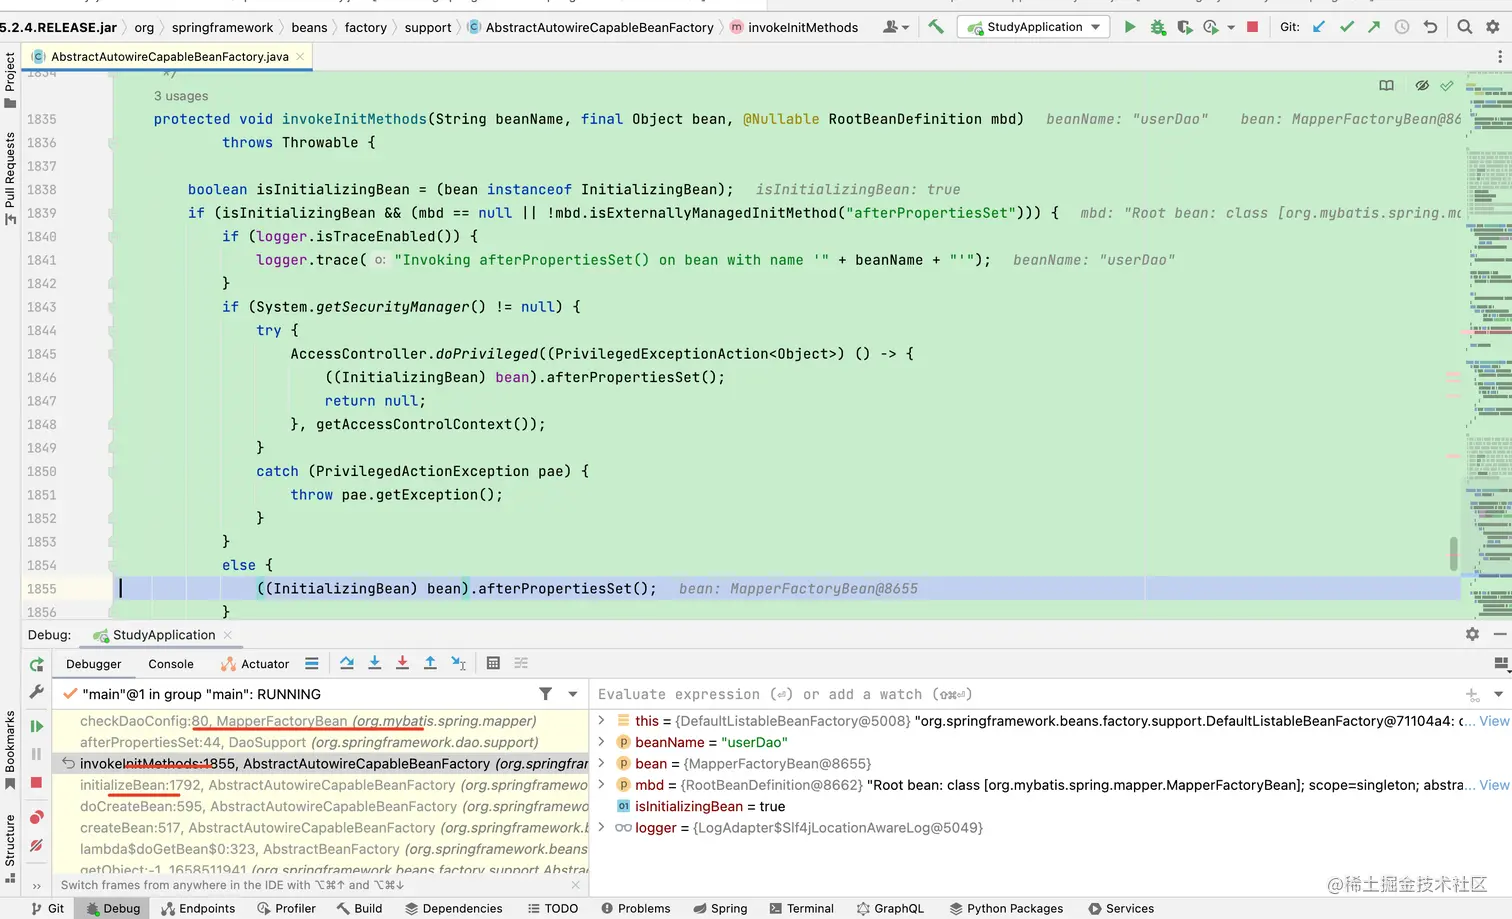Open the Dependencies tool window
Image resolution: width=1512 pixels, height=919 pixels.
[x=453, y=908]
